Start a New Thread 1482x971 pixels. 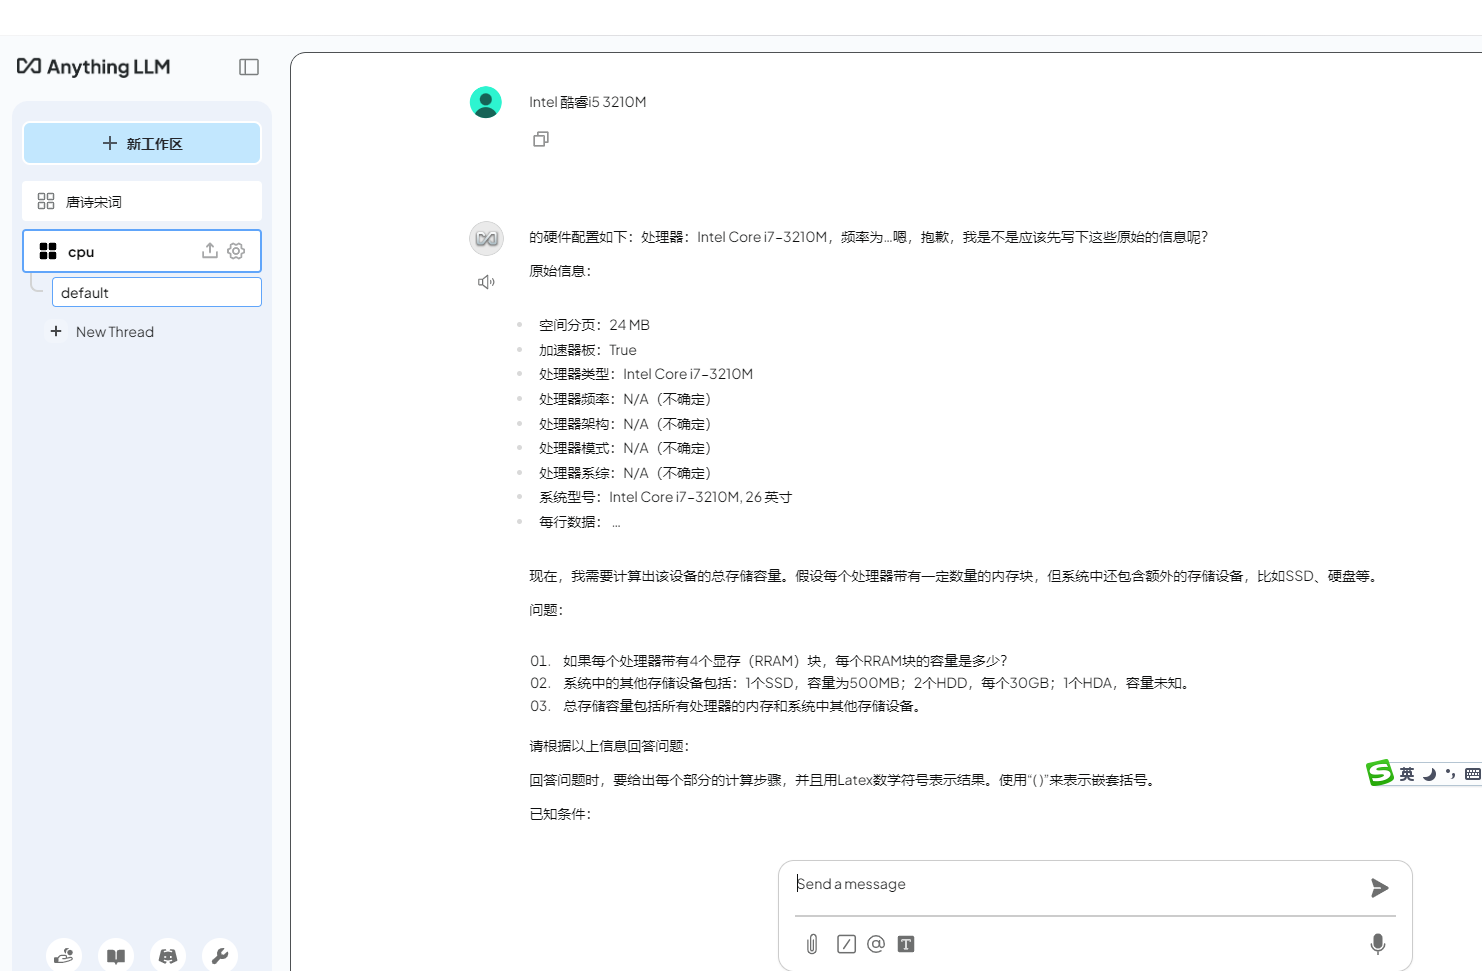103,332
